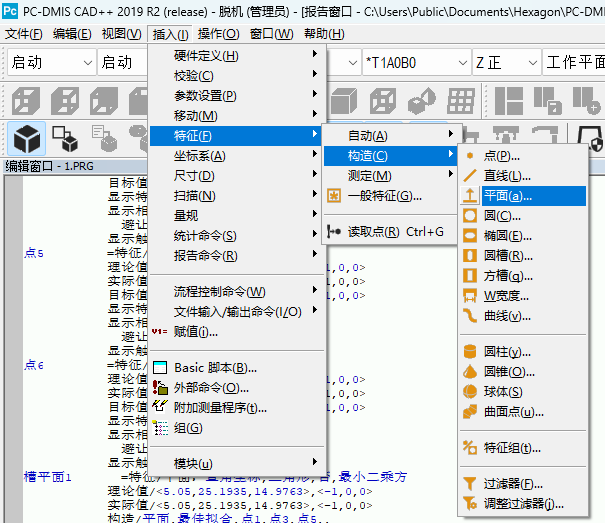This screenshot has width=605, height=523.
Task: Choose 附加测量程序(t)... icon entry
Action: point(236,408)
